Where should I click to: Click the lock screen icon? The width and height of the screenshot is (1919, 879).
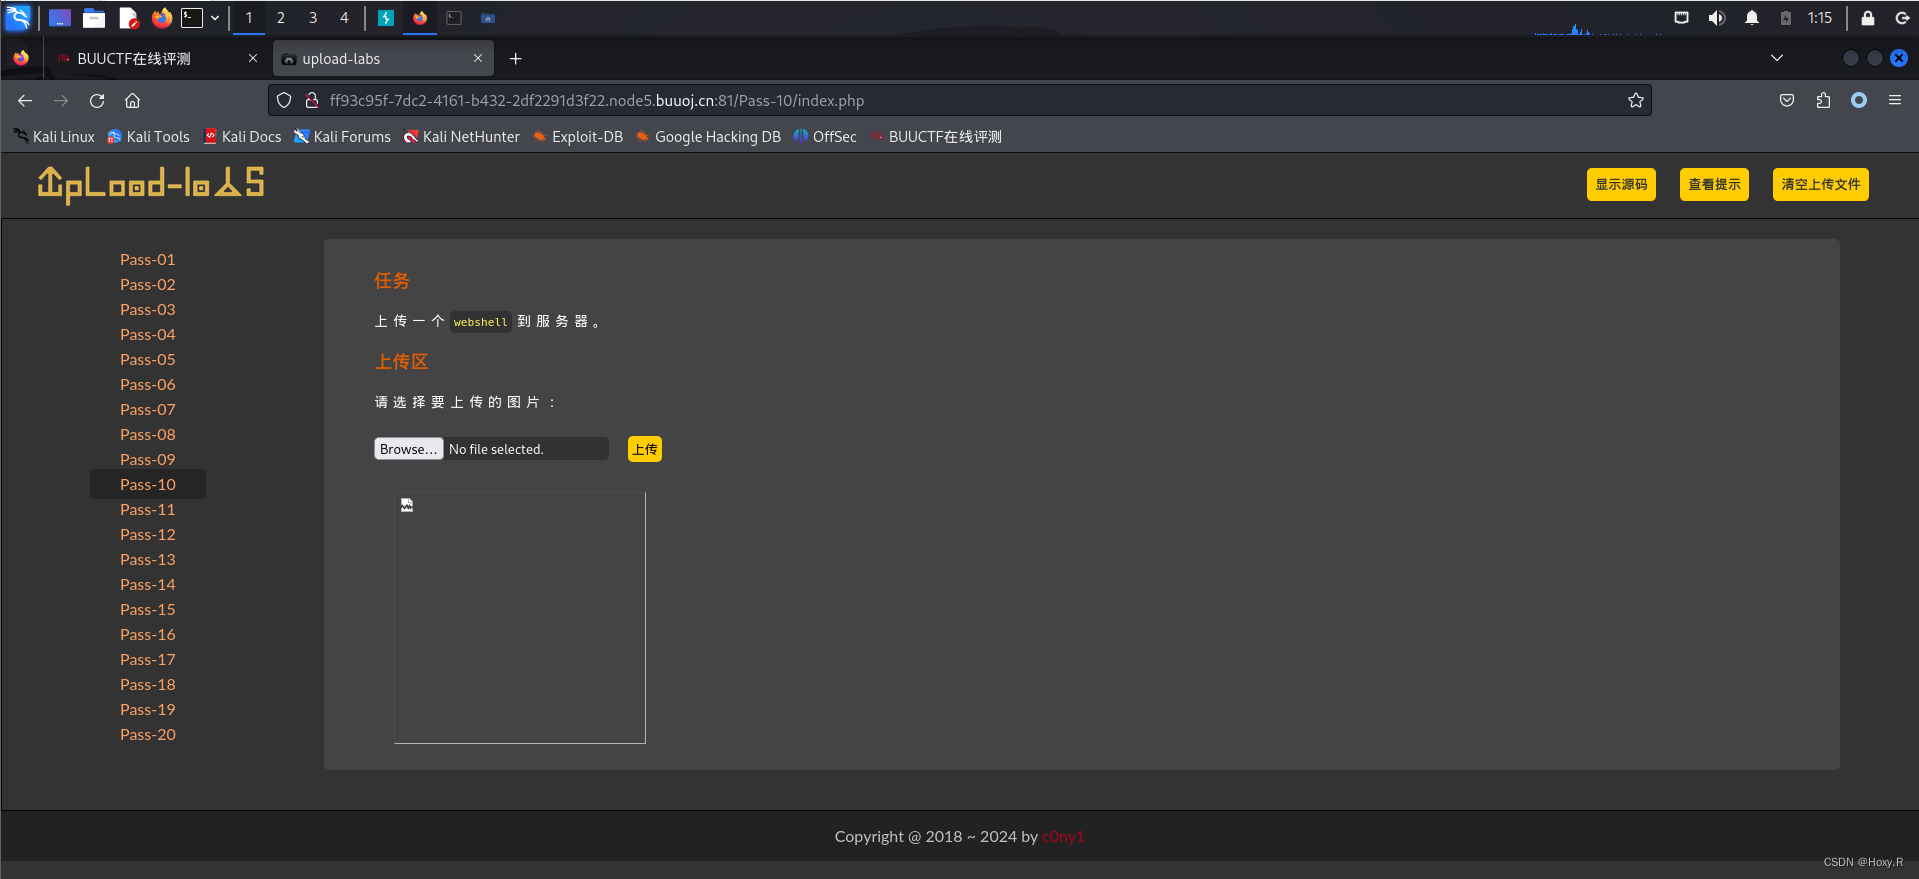[1867, 18]
